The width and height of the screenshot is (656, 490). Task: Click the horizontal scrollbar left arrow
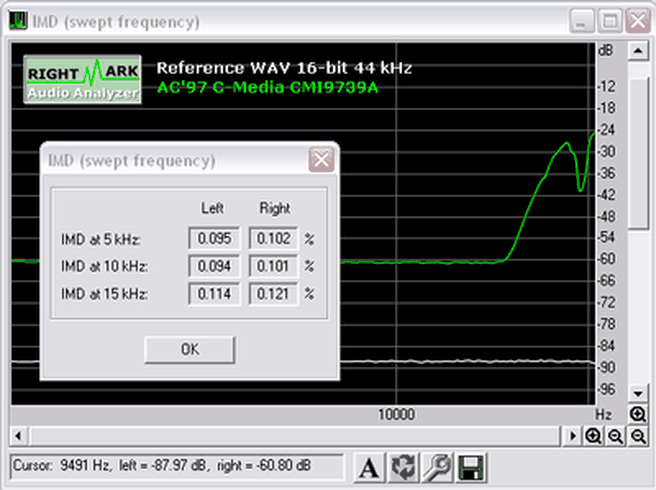pos(18,436)
